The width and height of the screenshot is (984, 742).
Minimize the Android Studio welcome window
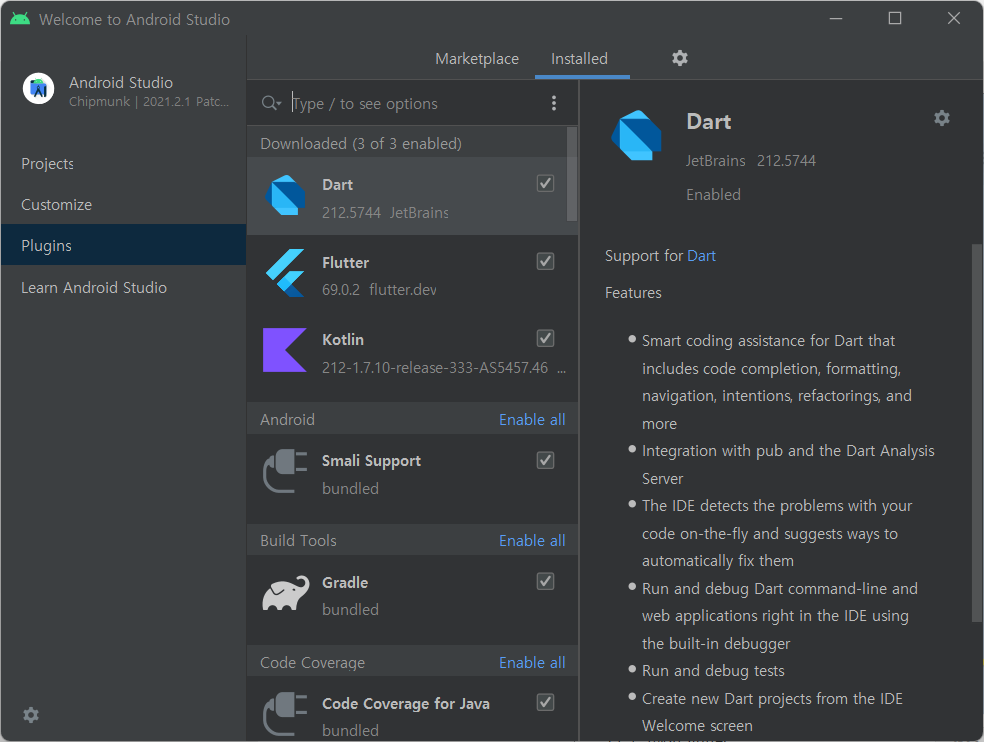(835, 19)
